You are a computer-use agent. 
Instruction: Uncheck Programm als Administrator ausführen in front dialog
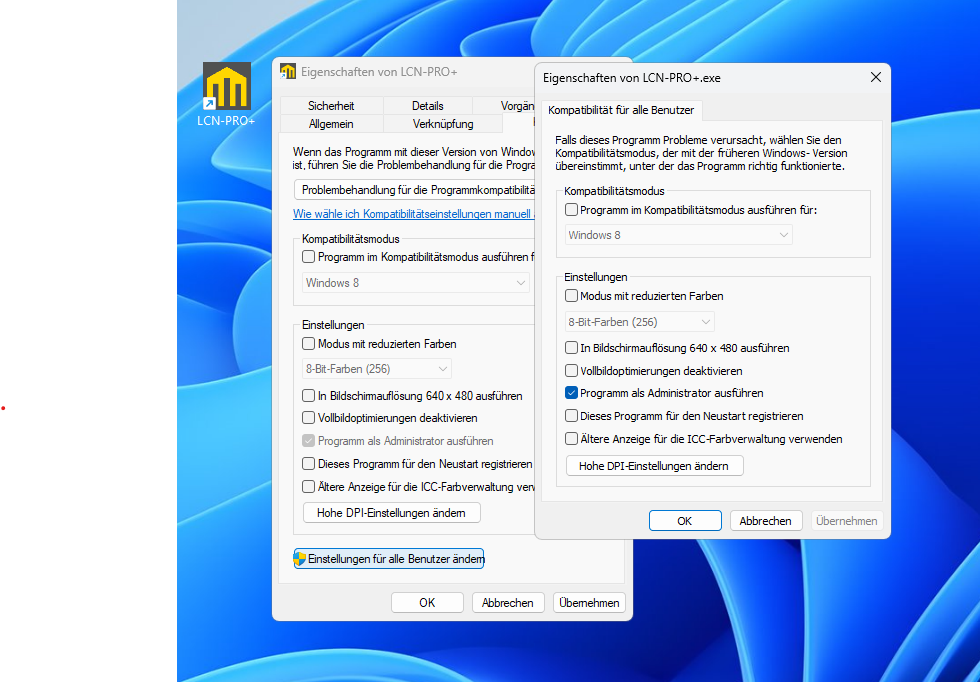click(571, 393)
